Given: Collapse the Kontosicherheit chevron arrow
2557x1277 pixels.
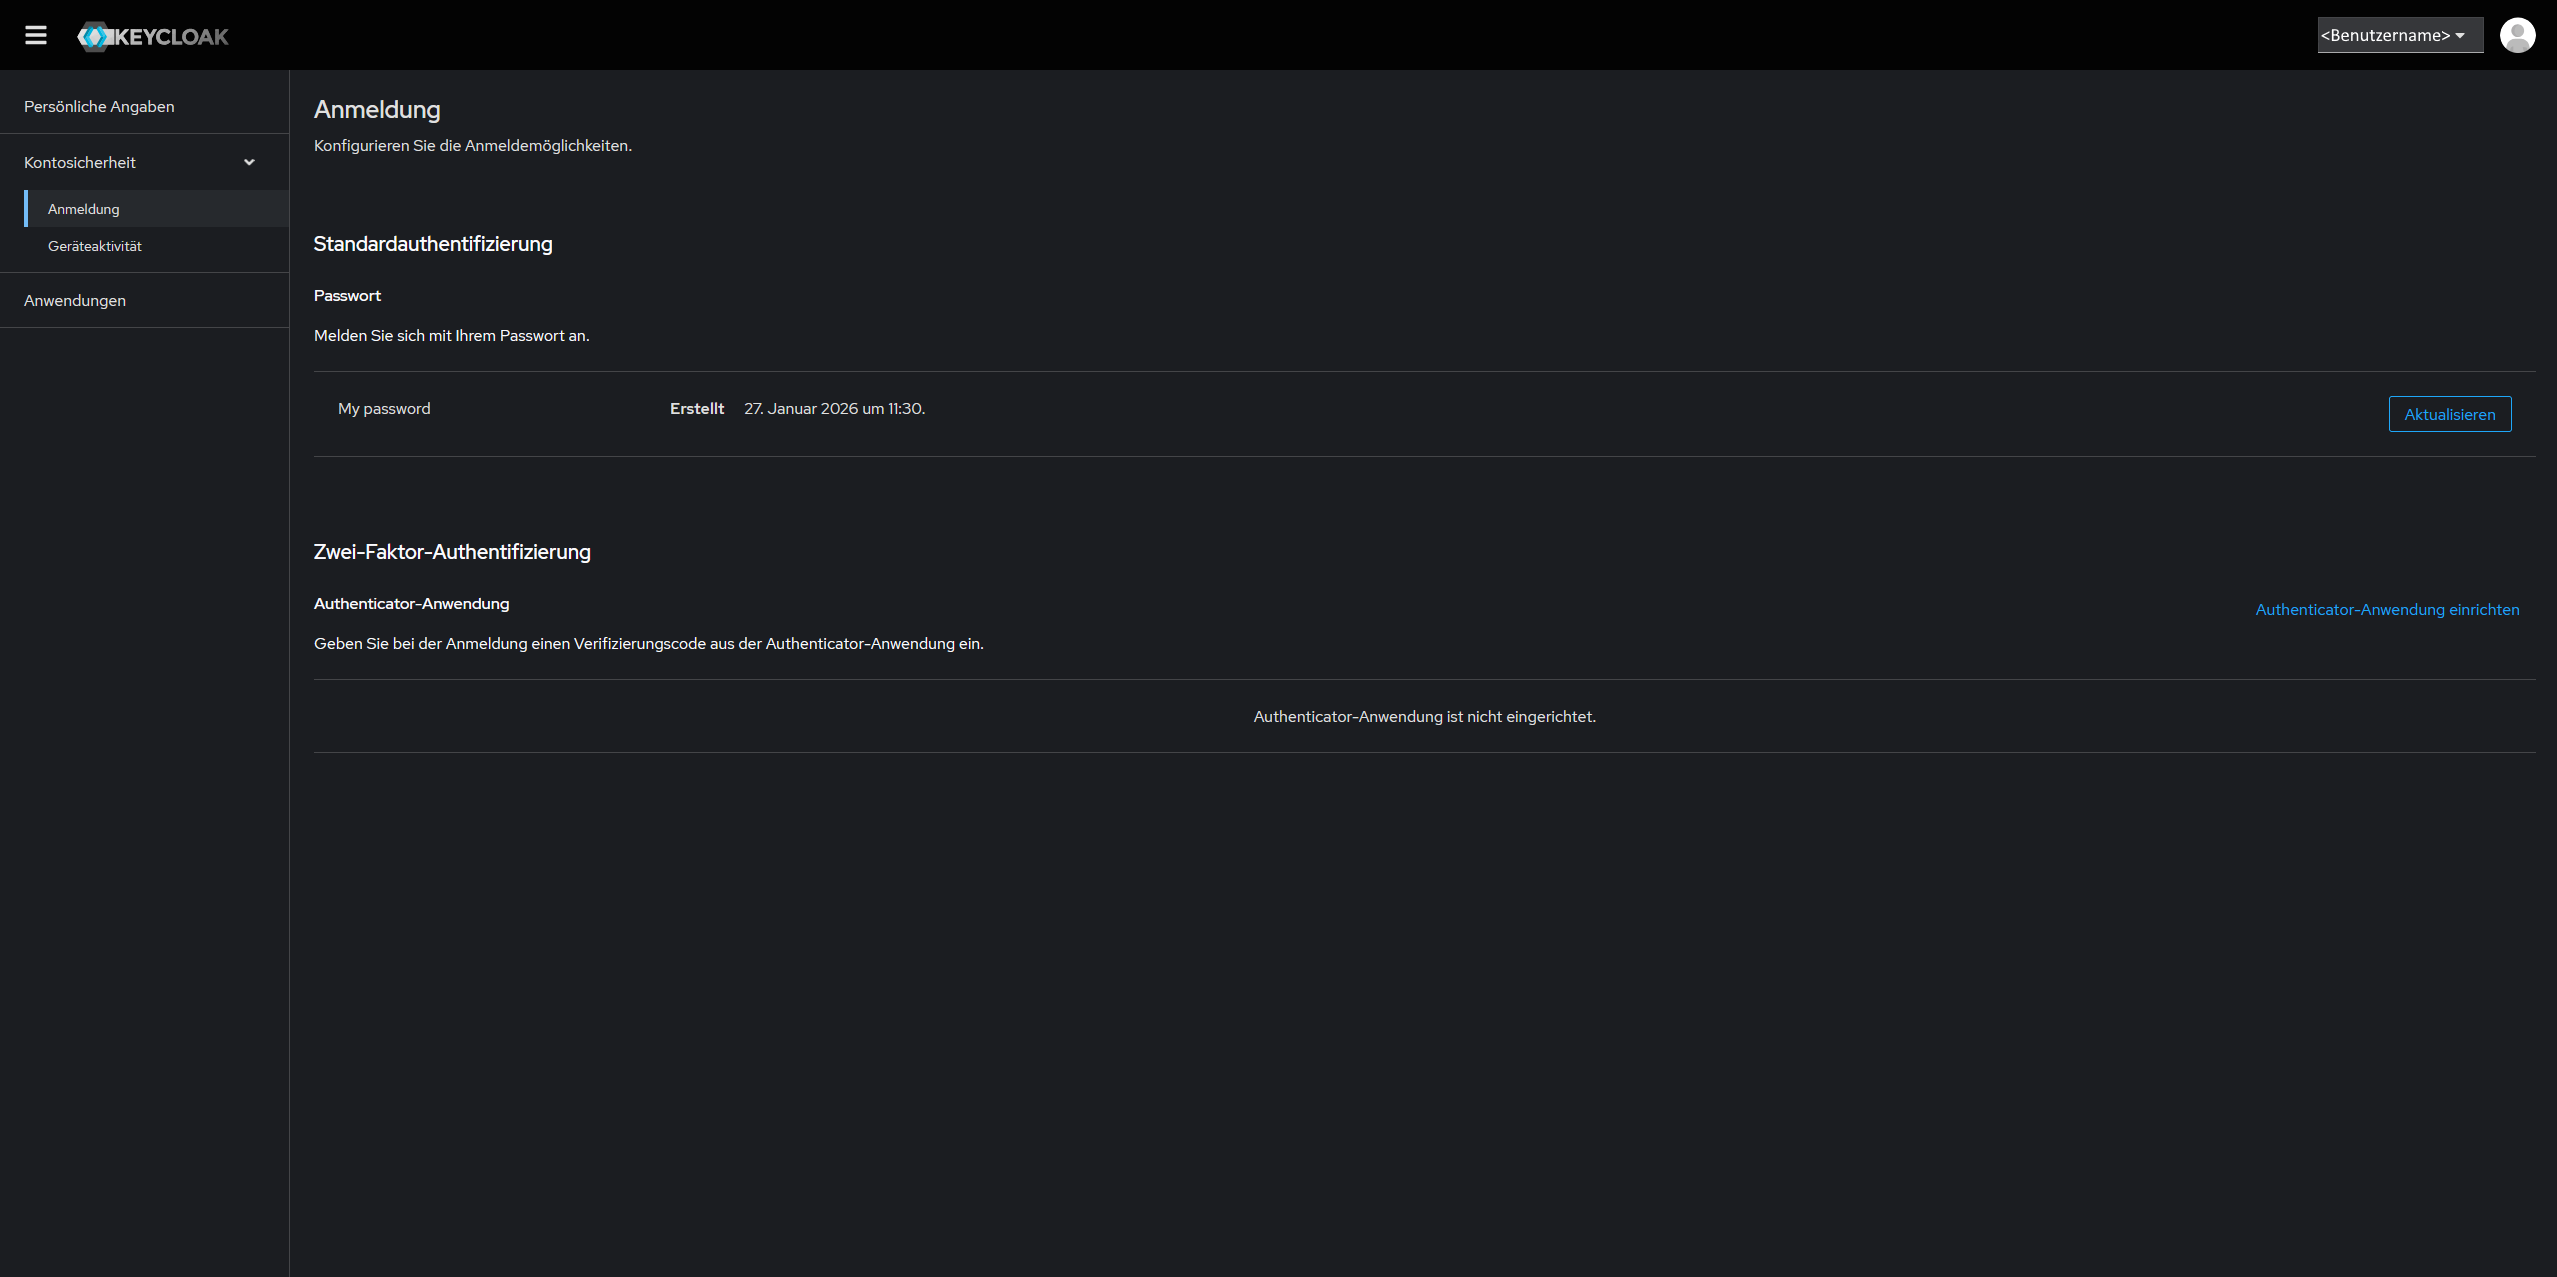Looking at the screenshot, I should [249, 162].
